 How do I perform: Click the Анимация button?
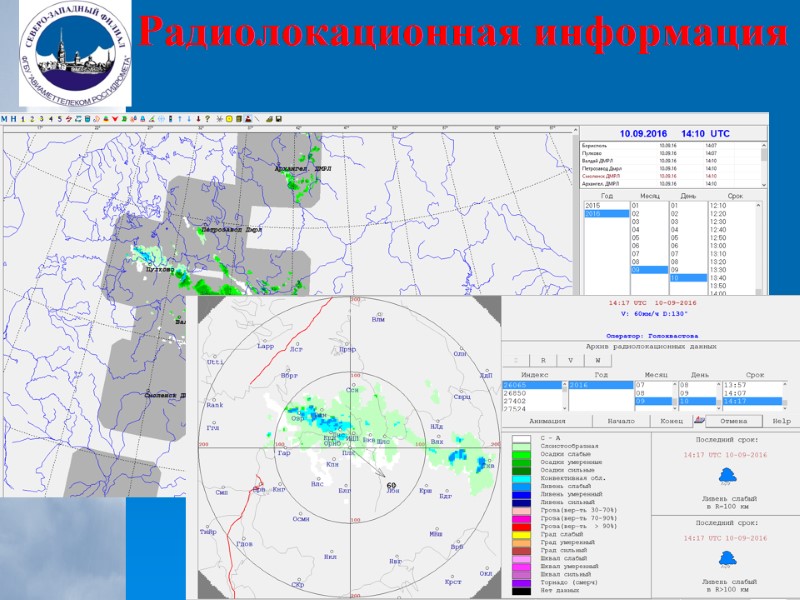(x=547, y=421)
